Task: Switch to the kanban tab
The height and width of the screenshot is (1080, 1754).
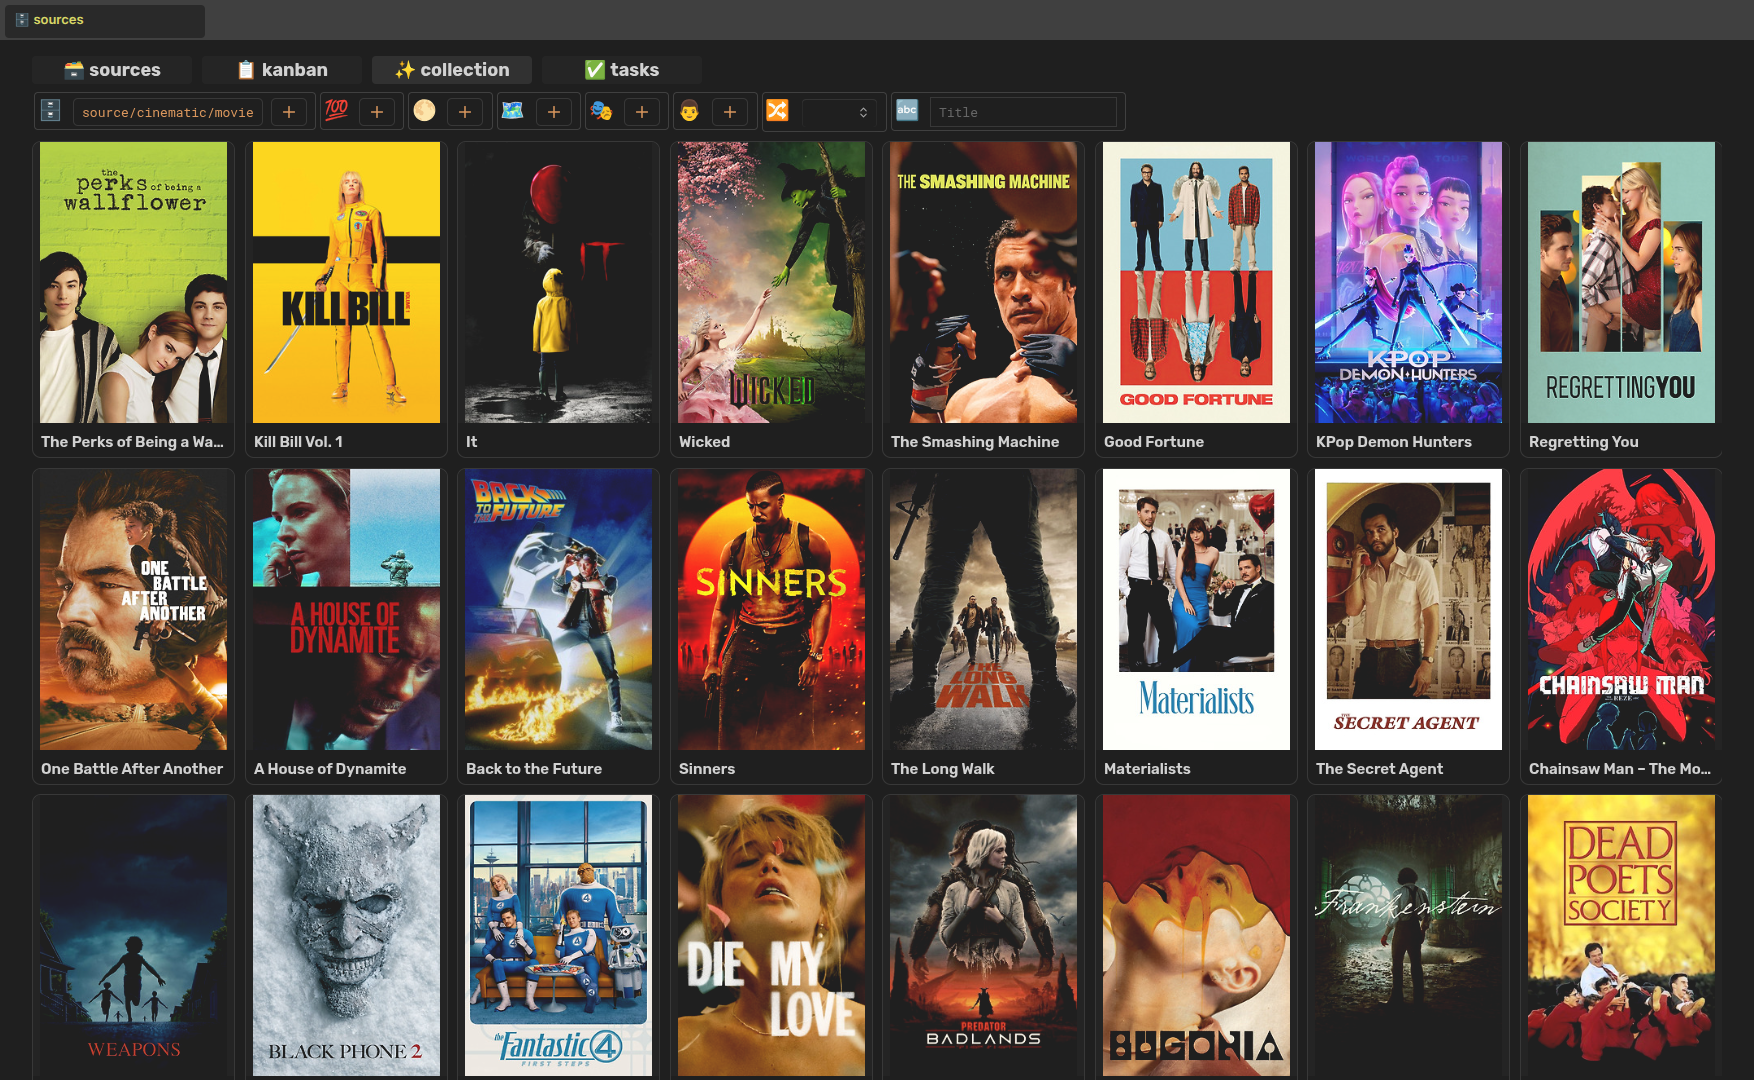Action: pyautogui.click(x=282, y=70)
